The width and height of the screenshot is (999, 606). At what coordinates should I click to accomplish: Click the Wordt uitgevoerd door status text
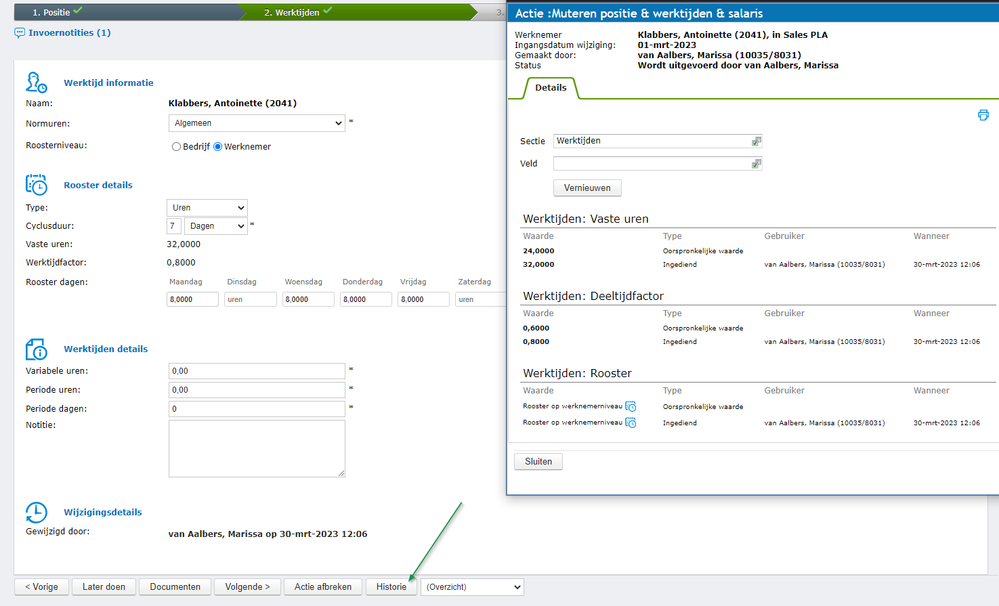[x=738, y=66]
